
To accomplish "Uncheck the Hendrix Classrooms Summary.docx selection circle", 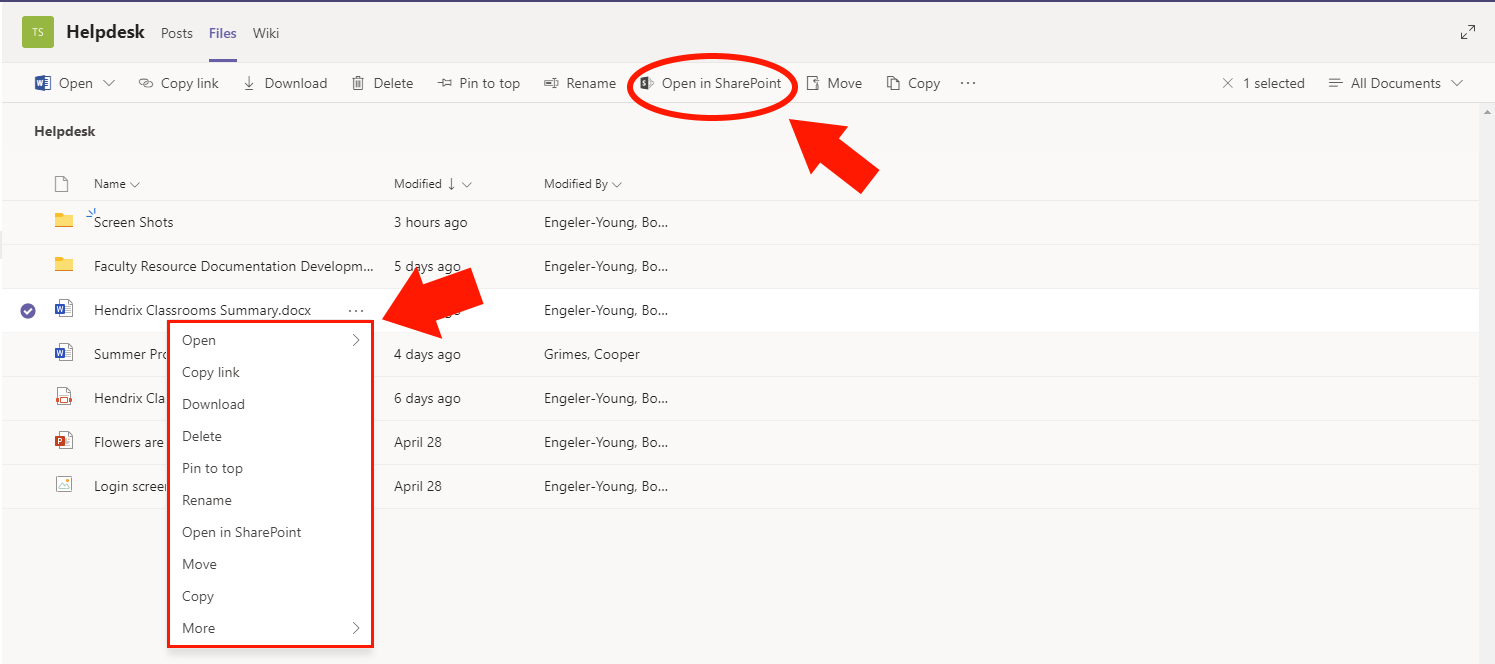I will click(x=28, y=311).
